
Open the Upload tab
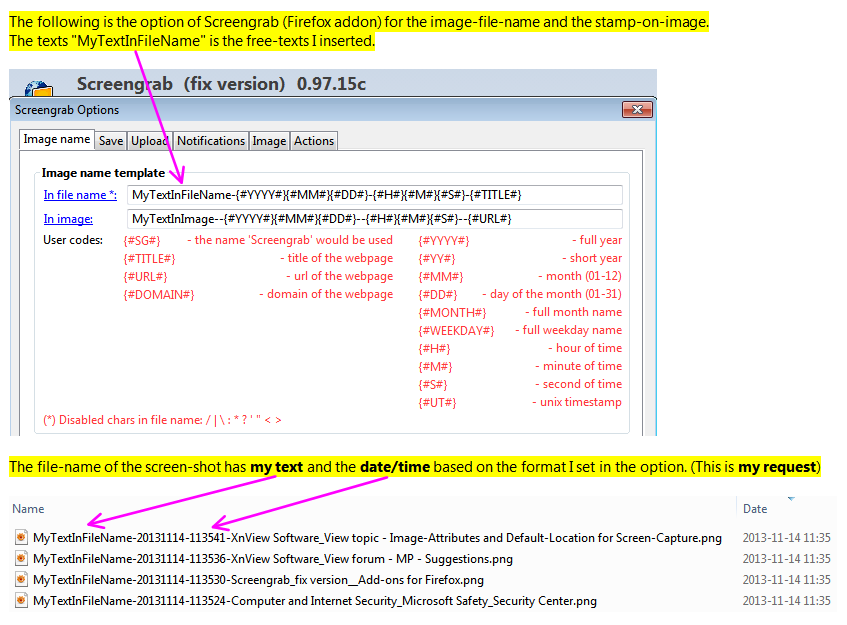click(150, 141)
